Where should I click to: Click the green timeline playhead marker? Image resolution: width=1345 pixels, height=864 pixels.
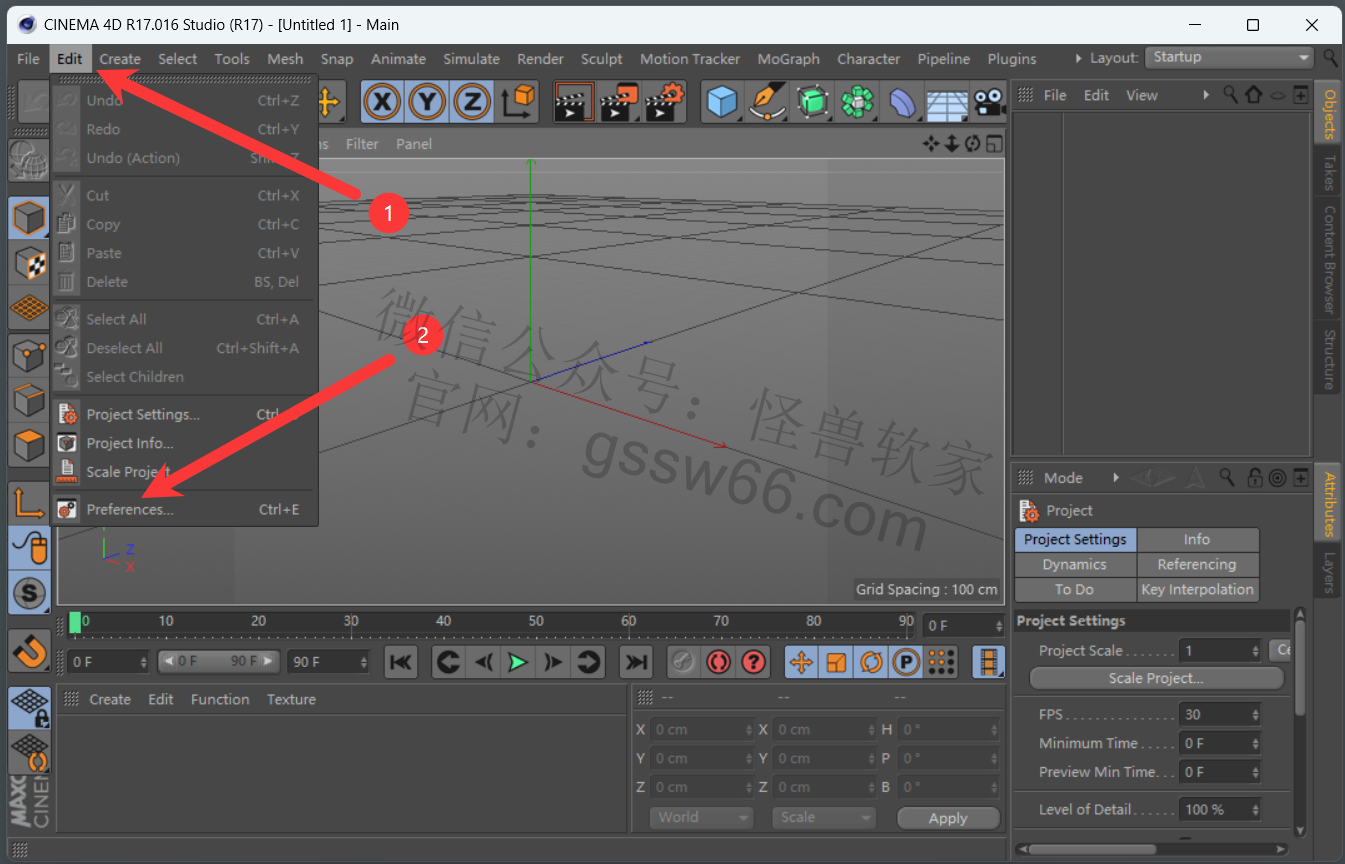tap(75, 622)
